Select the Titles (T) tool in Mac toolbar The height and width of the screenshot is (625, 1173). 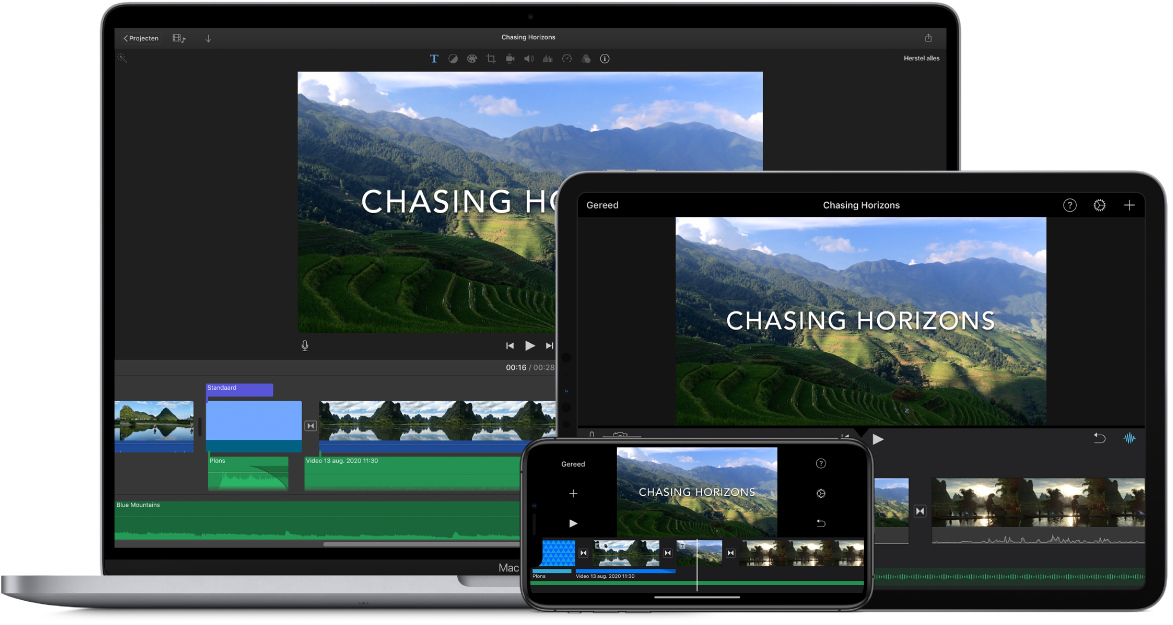pos(434,59)
